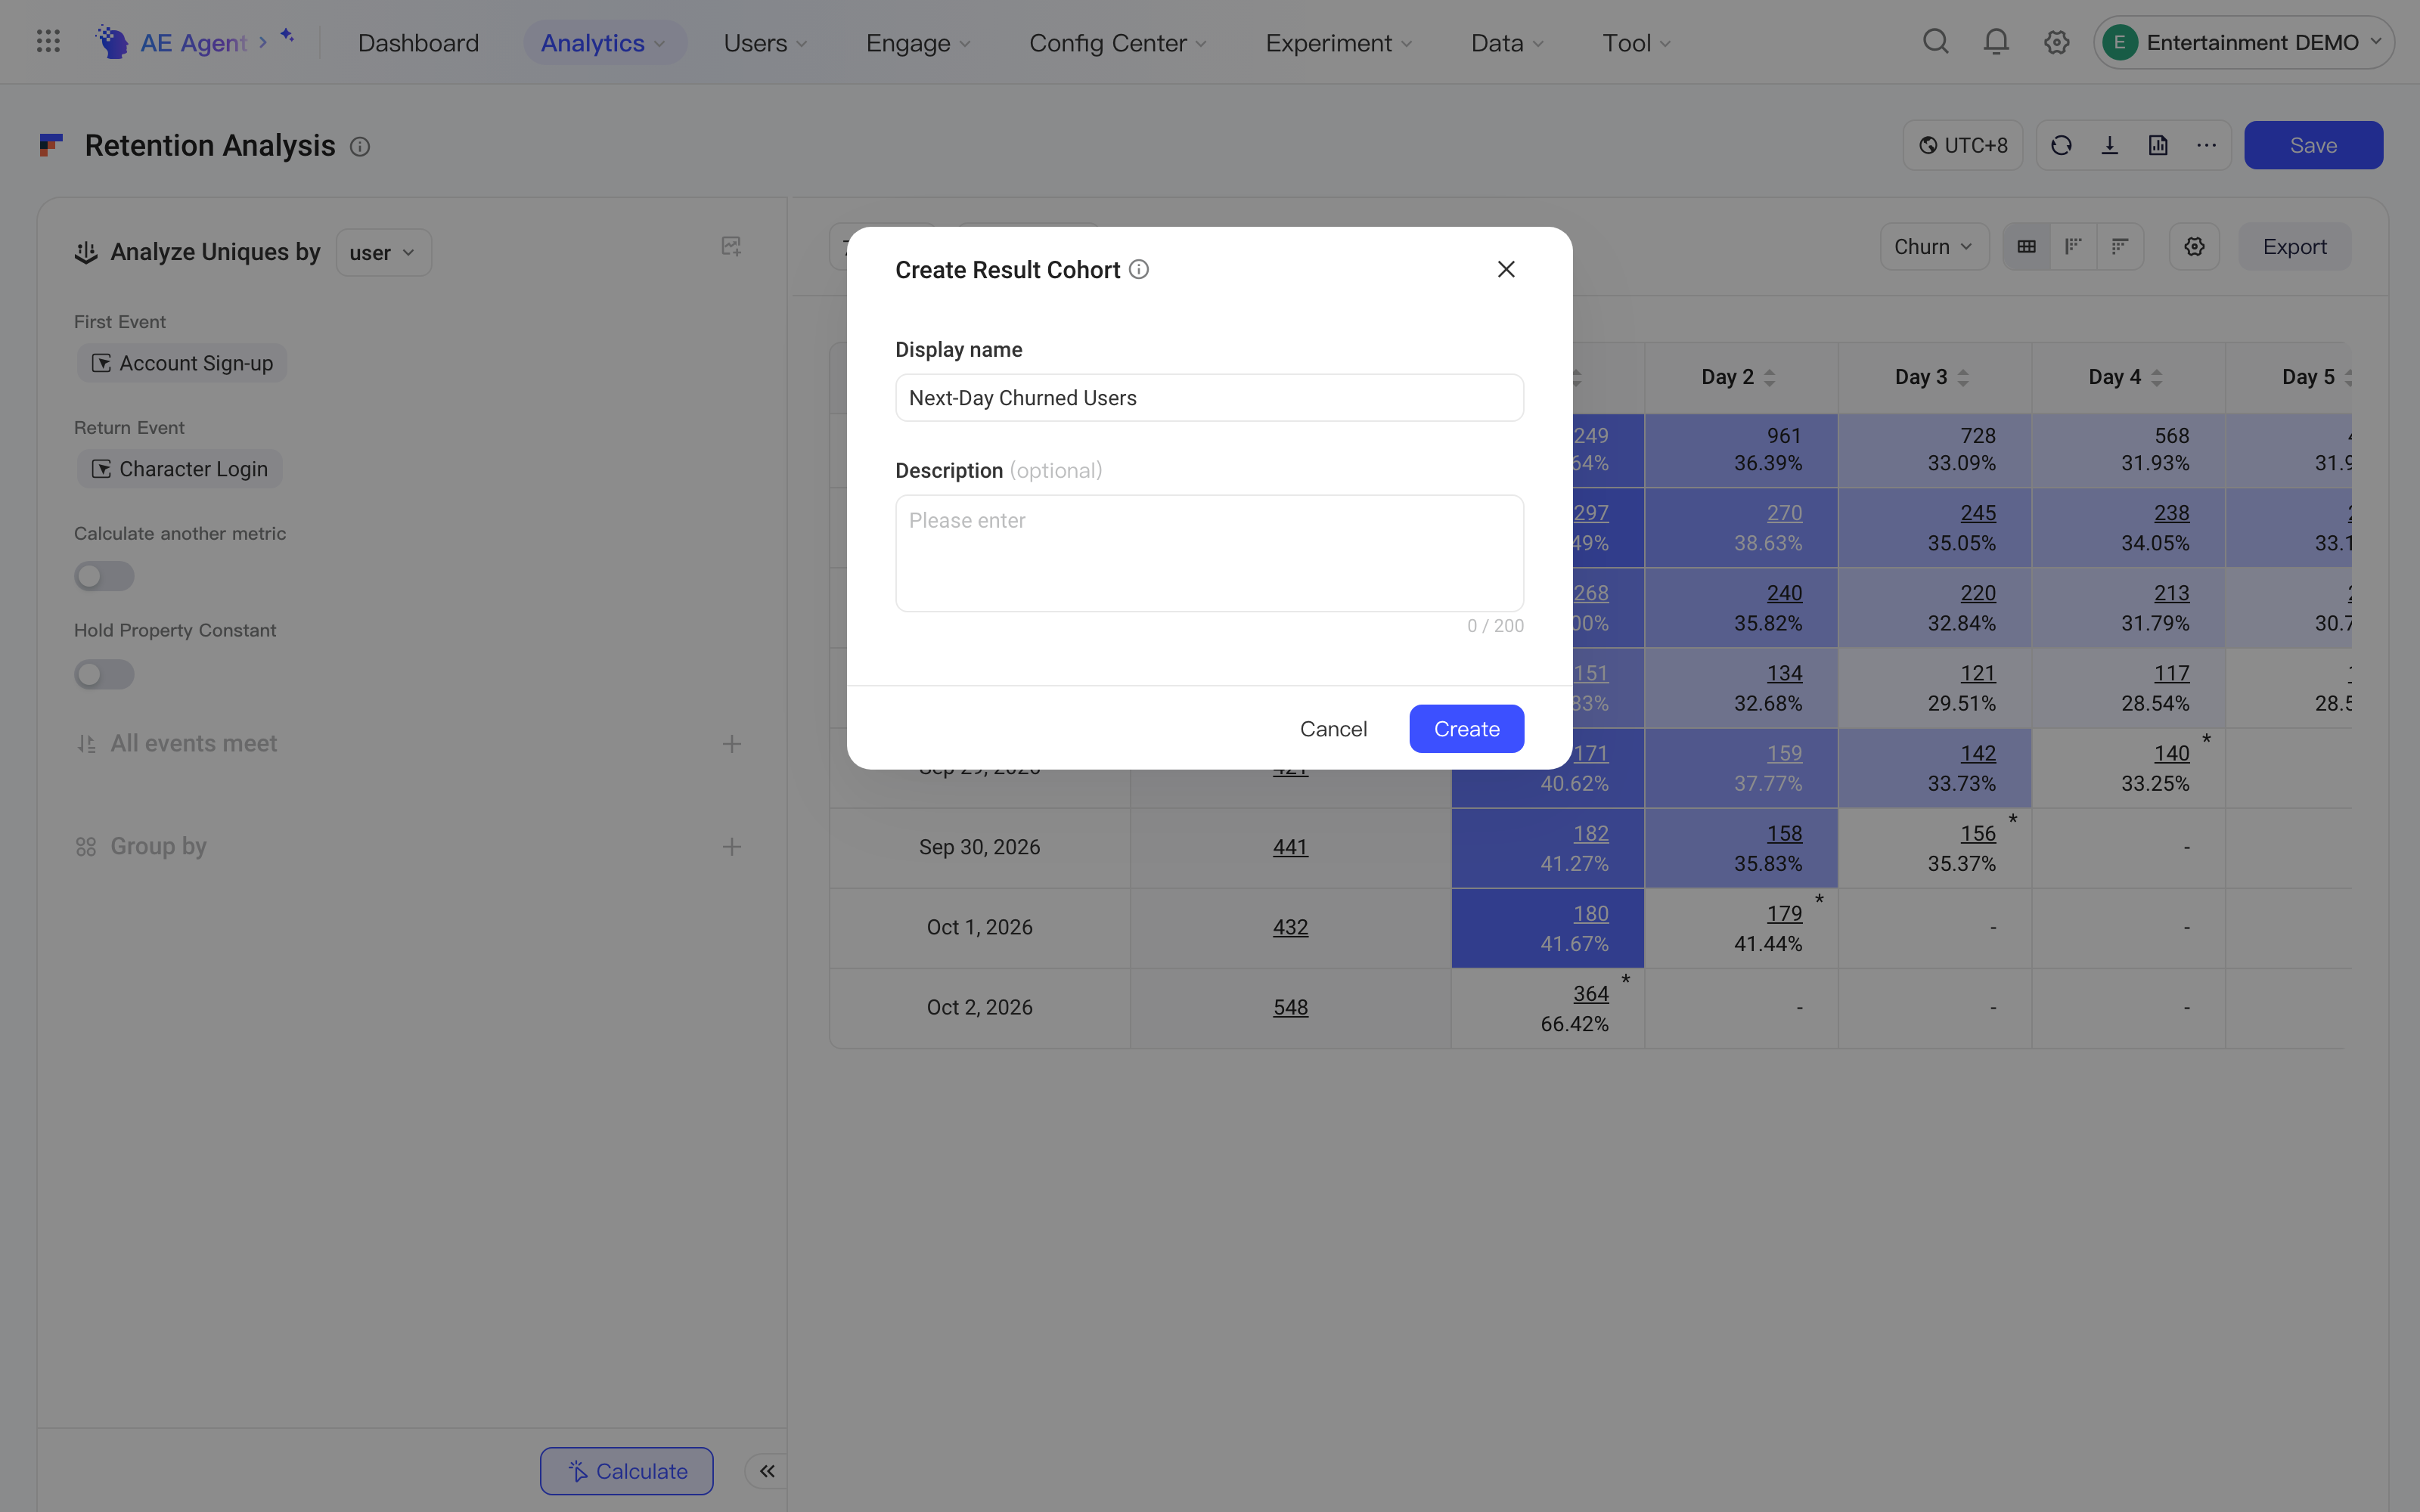This screenshot has height=1512, width=2420.
Task: Click the Retention Analysis info icon
Action: click(360, 147)
